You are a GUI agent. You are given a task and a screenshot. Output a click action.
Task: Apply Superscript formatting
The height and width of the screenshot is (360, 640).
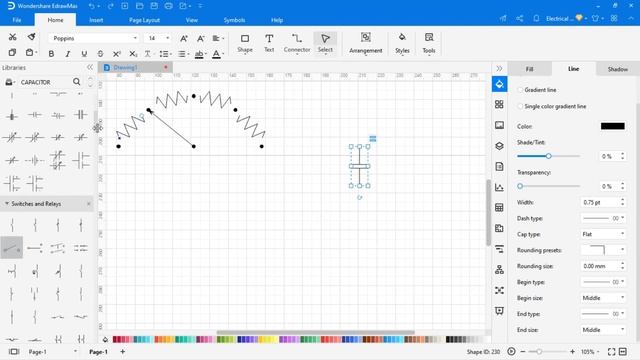click(x=117, y=53)
